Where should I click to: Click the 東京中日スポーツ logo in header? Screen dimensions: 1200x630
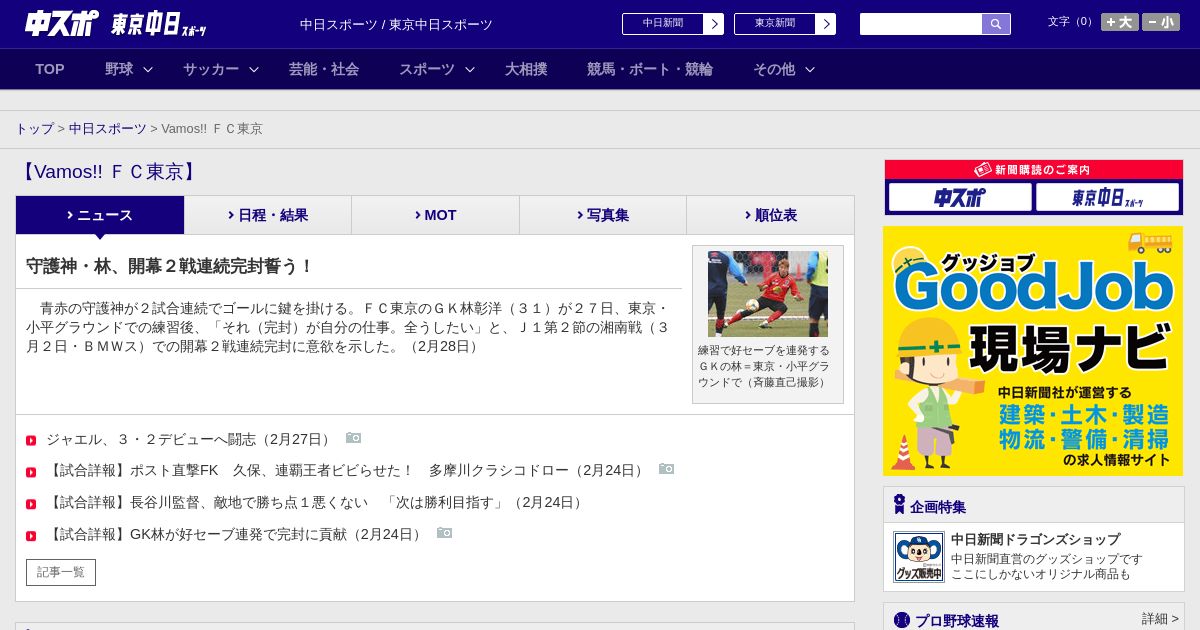(158, 24)
